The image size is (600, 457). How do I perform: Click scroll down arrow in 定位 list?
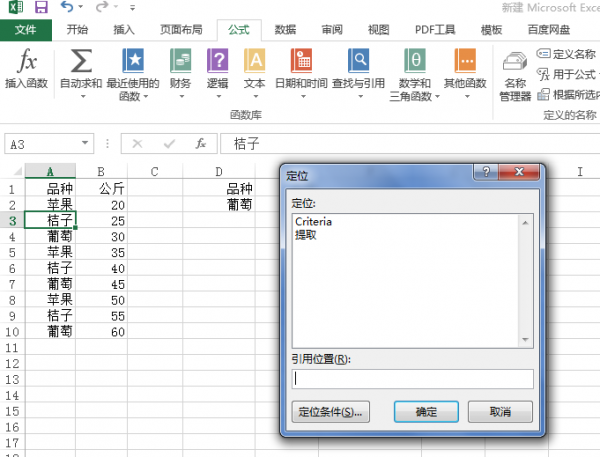point(525,339)
